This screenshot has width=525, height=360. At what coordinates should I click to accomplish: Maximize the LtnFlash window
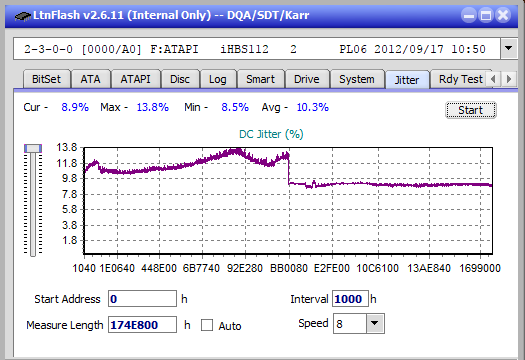coord(486,15)
